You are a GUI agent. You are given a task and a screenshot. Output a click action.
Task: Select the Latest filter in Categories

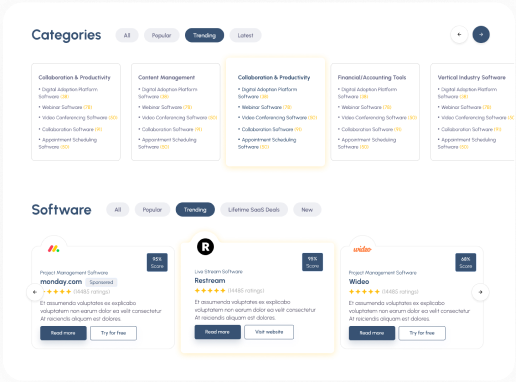click(245, 35)
